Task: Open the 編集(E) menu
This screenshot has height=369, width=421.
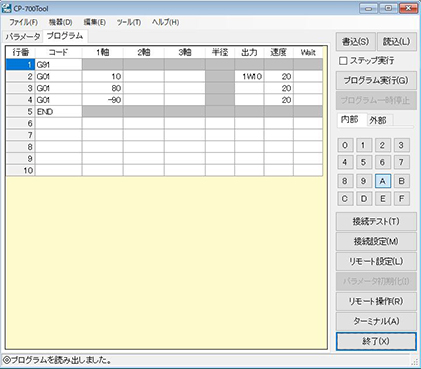Action: point(95,22)
